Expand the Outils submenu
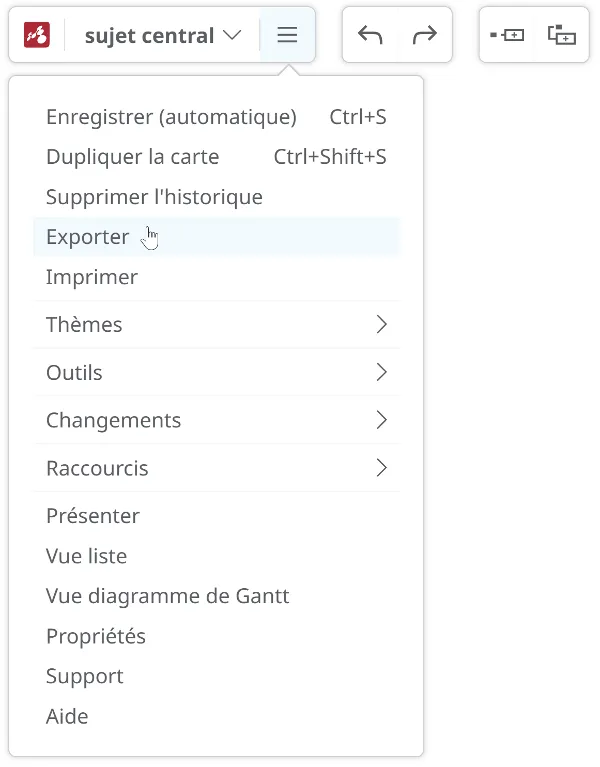Image resolution: width=600 pixels, height=767 pixels. click(217, 372)
